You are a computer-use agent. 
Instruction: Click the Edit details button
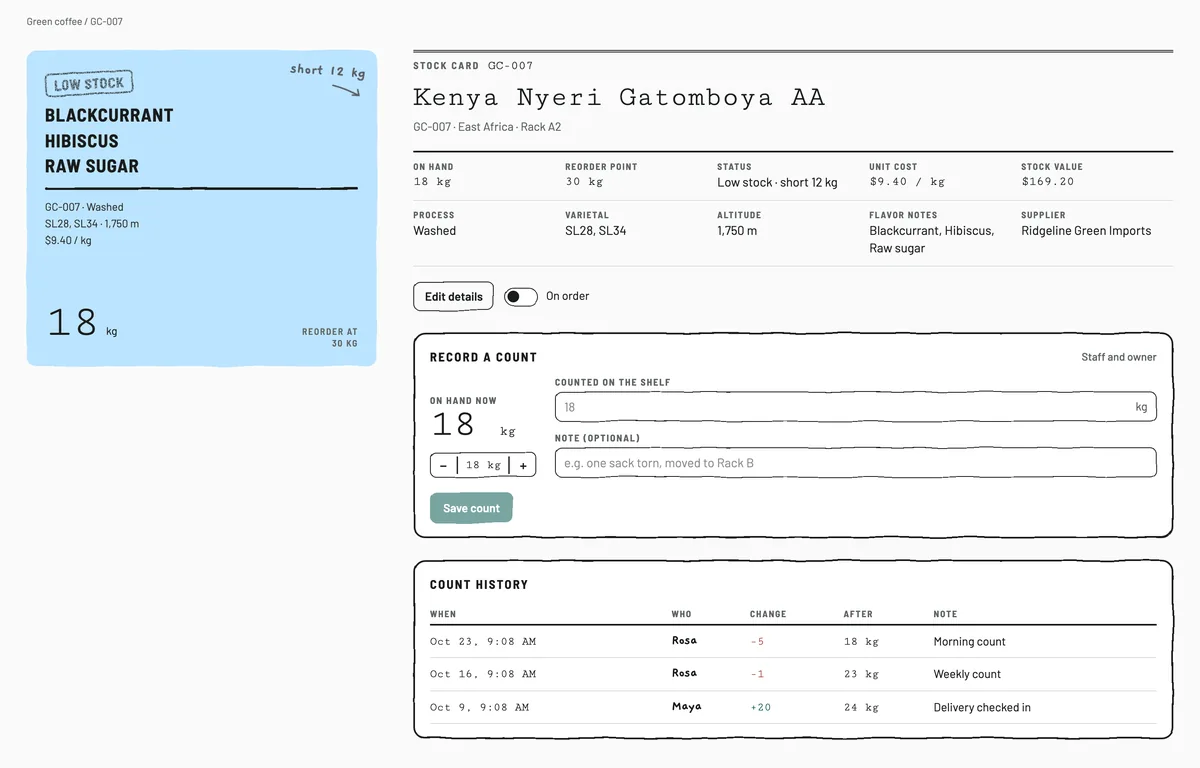click(x=453, y=296)
